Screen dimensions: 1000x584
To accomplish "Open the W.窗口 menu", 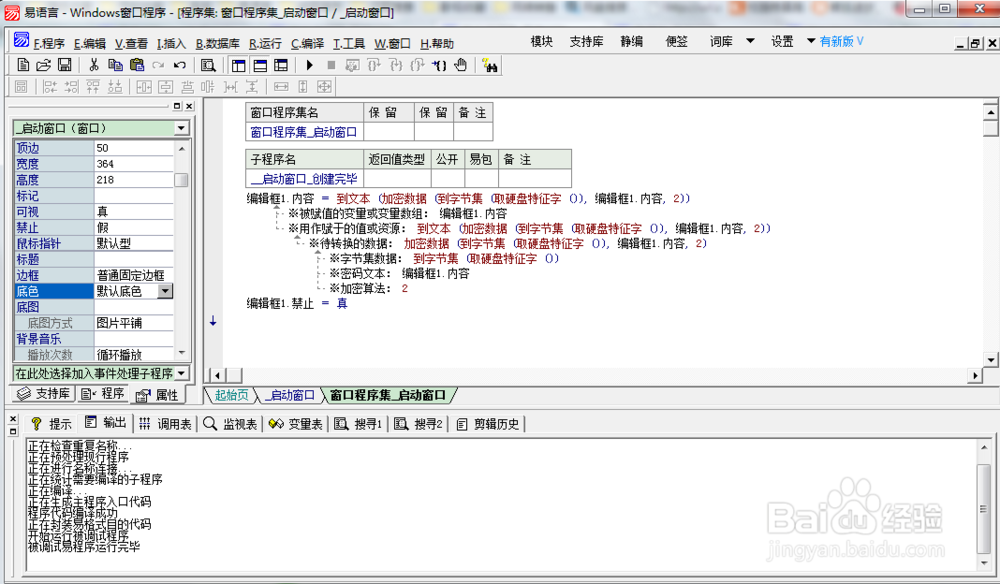I will click(x=392, y=43).
